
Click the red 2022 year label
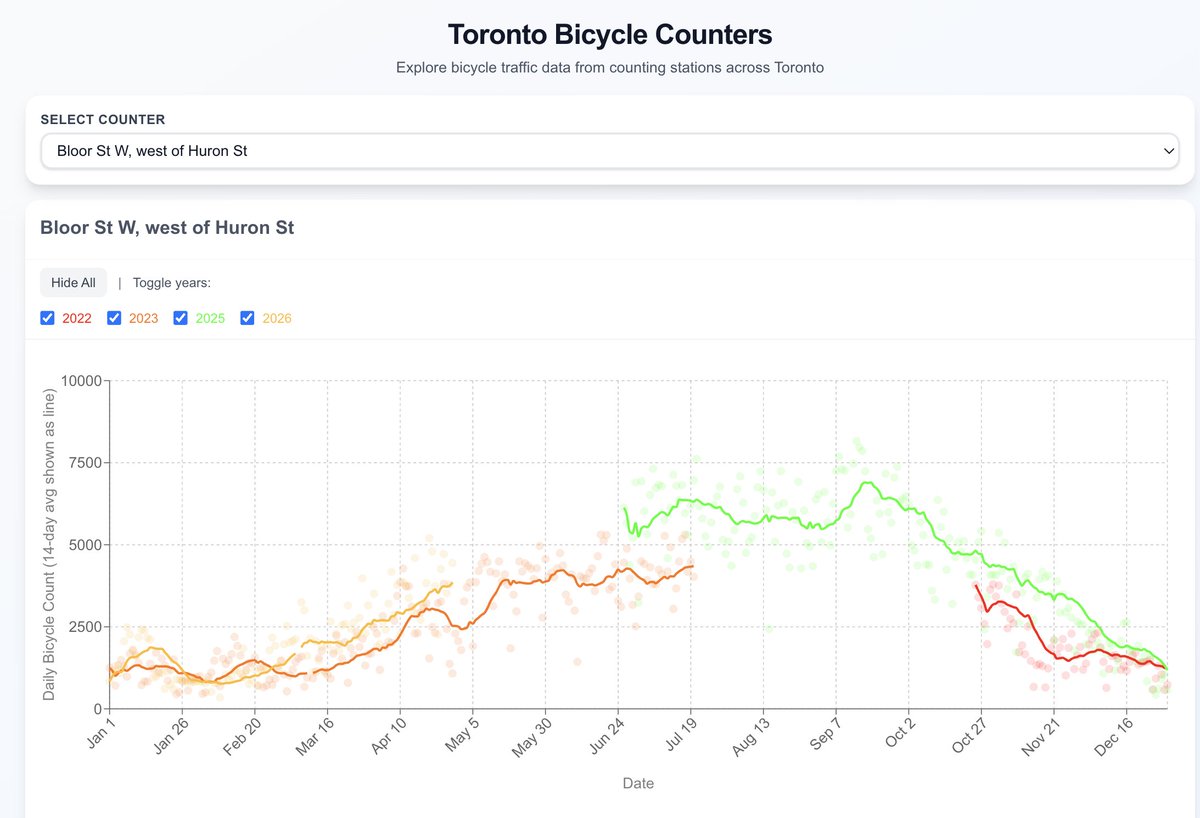(x=77, y=319)
